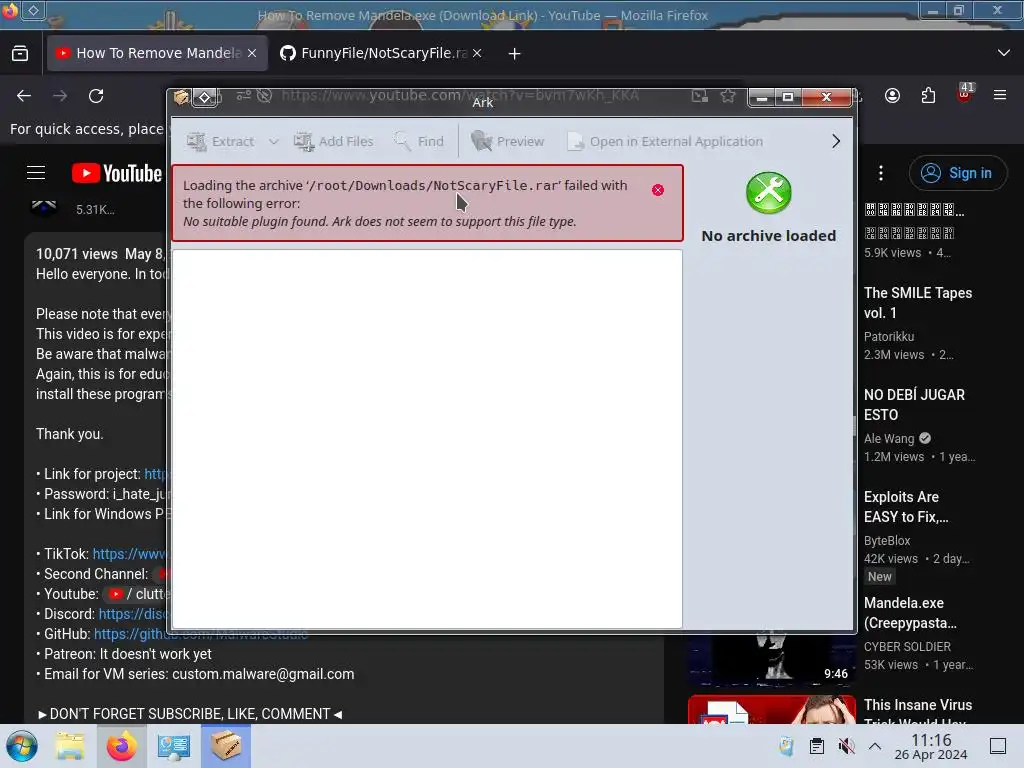Open YouTube settings three-dot menu
1024x768 pixels.
[x=881, y=173]
